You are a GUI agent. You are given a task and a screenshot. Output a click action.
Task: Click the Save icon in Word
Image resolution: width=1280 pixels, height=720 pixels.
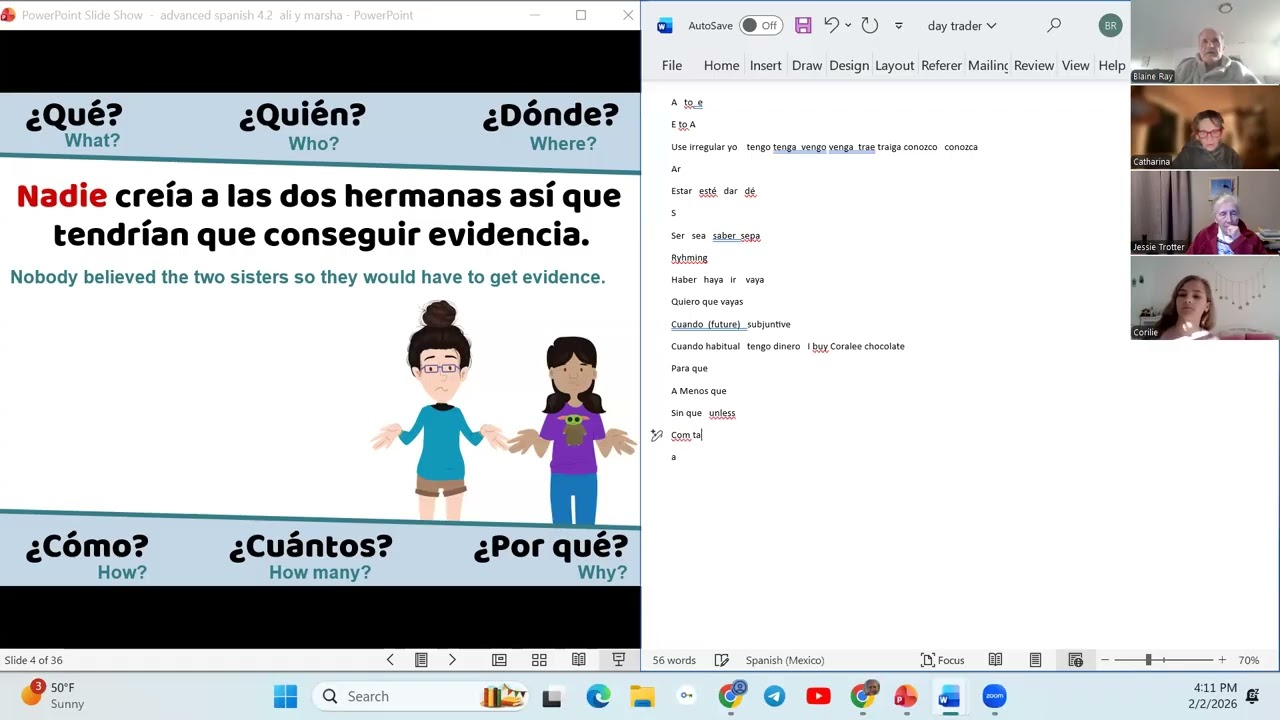803,26
